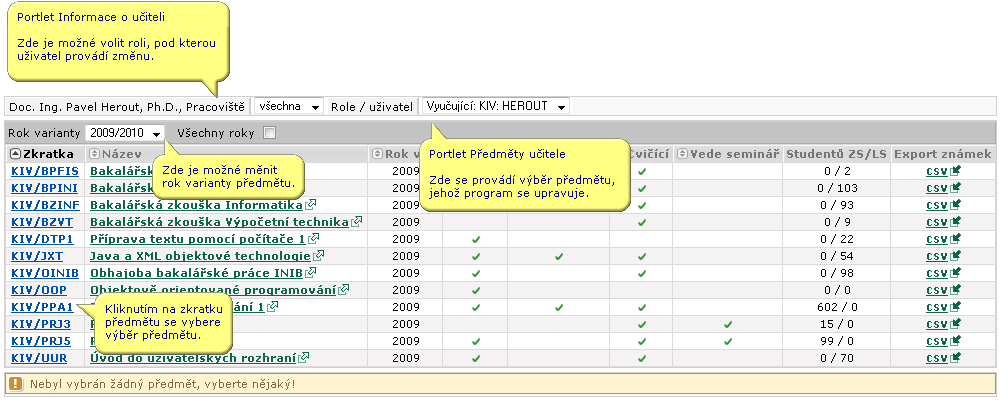Select subject abbreviation KIV/UUR
1001x400 pixels.
pos(39,359)
